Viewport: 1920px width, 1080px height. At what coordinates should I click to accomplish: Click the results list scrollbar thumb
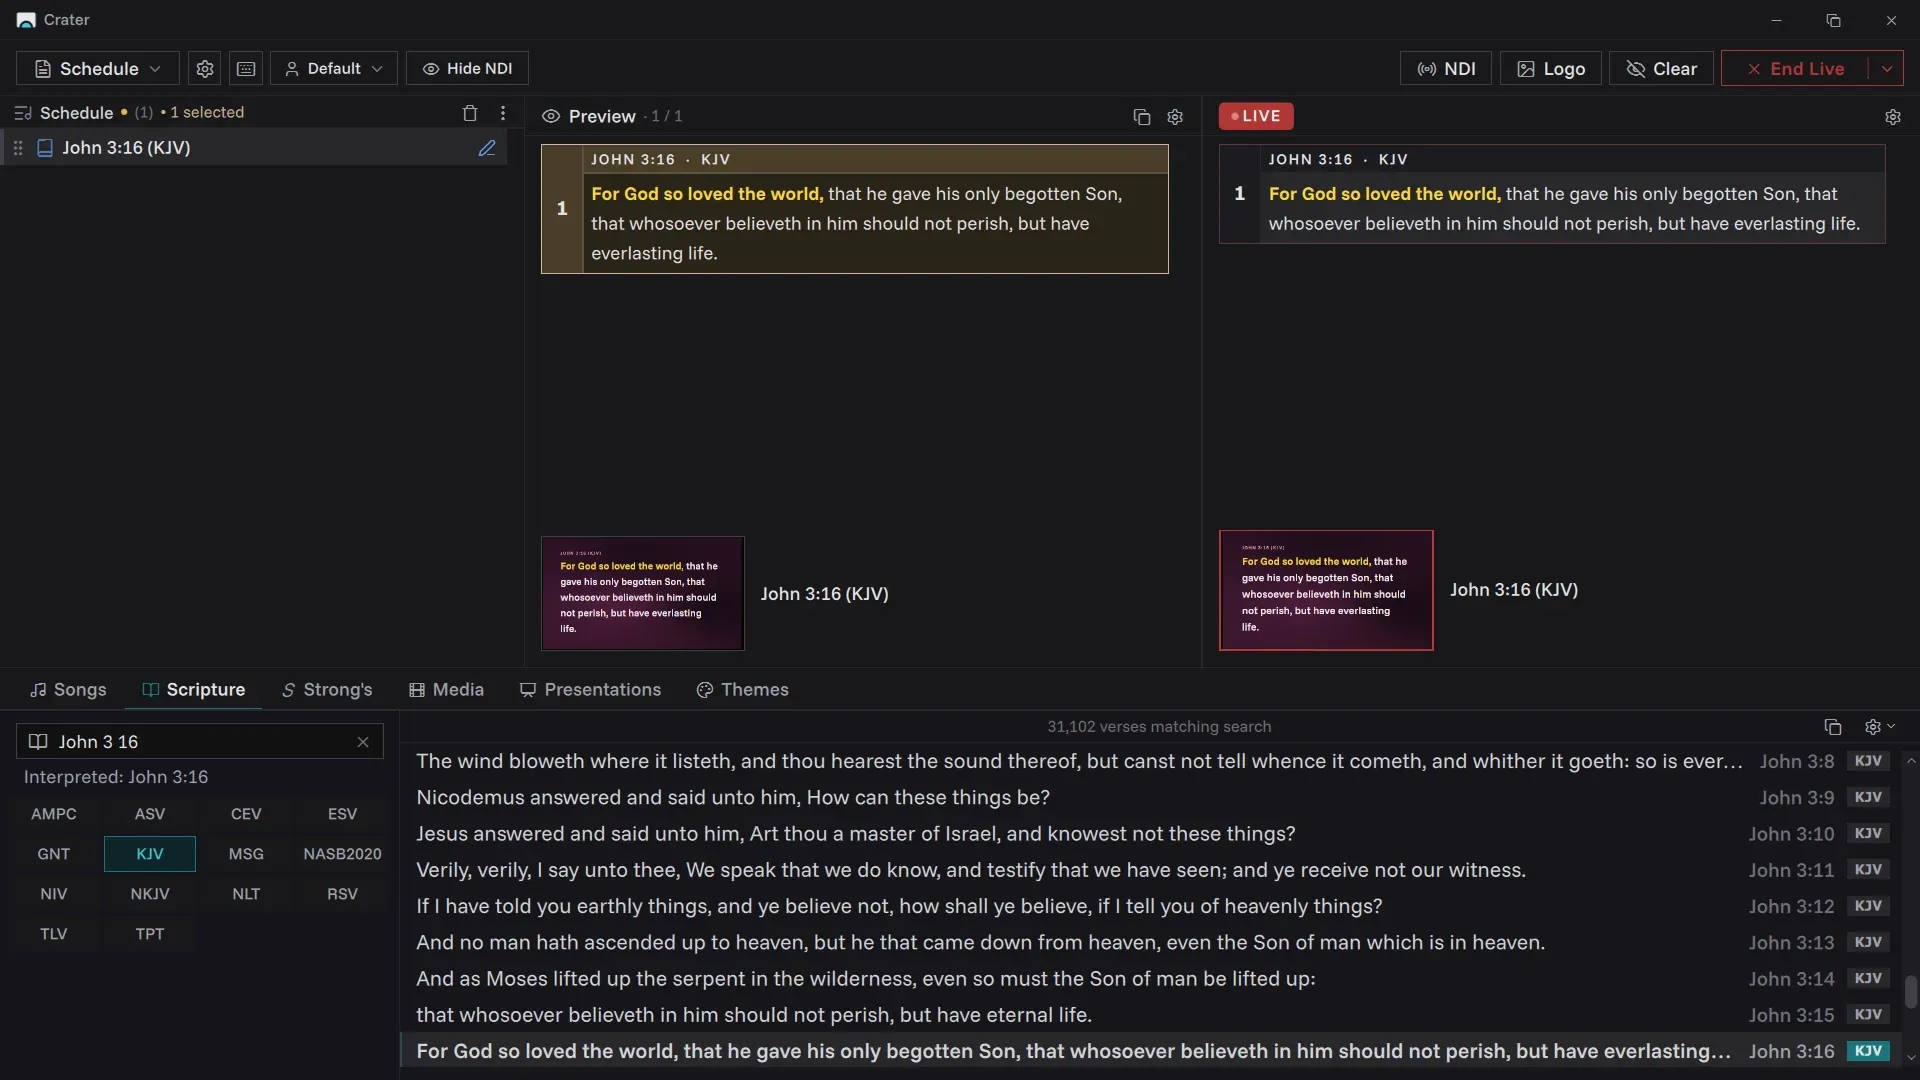point(1911,992)
